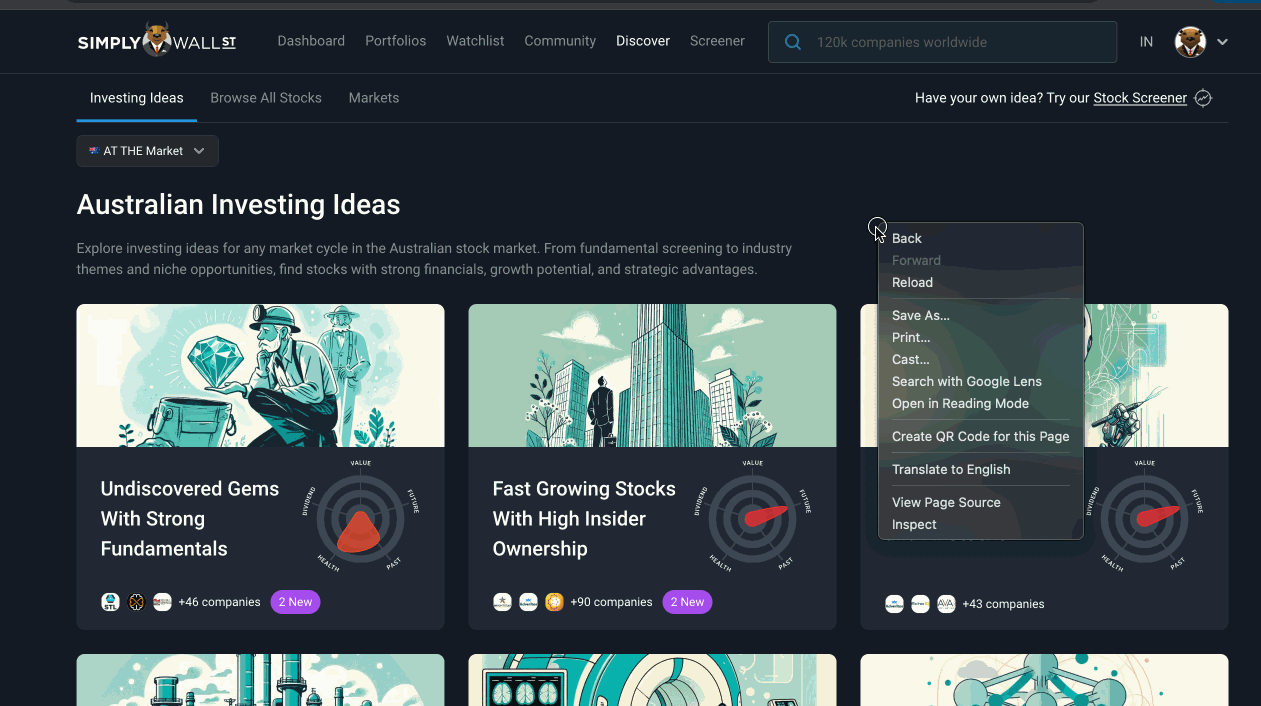Open the Community page

point(560,41)
